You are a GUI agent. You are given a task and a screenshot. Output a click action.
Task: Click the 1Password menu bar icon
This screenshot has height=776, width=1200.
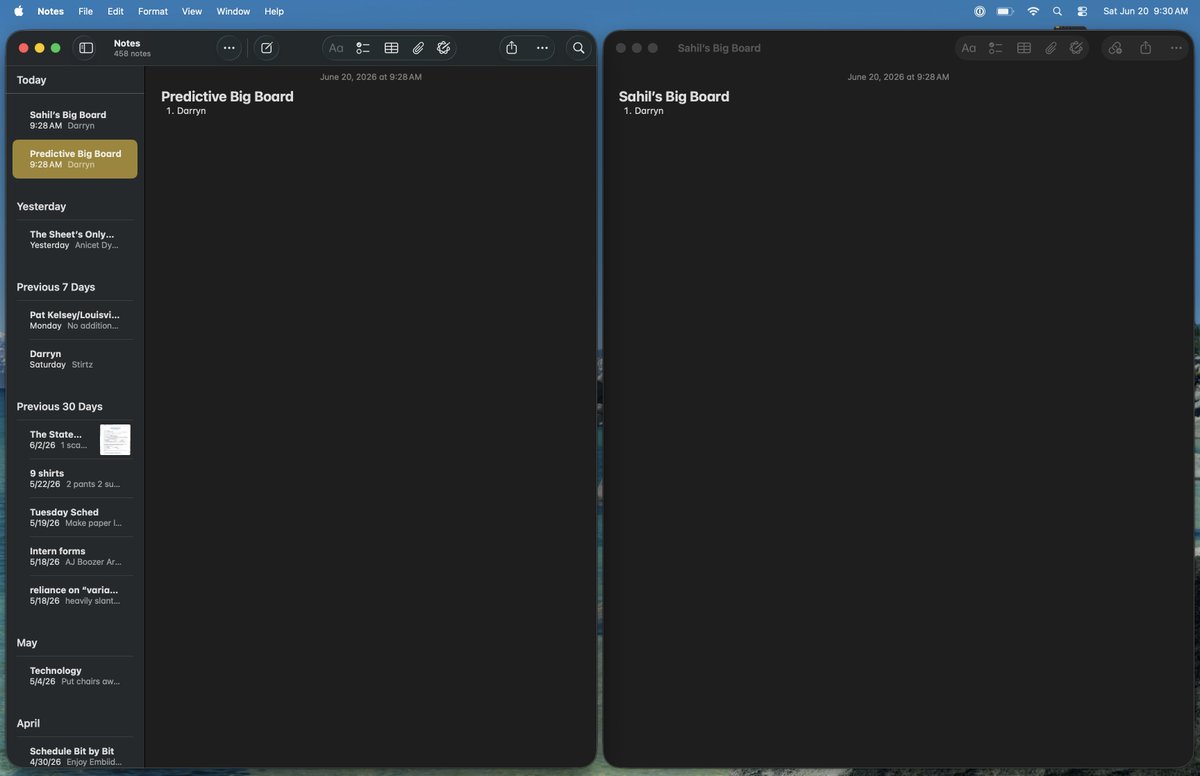[979, 11]
